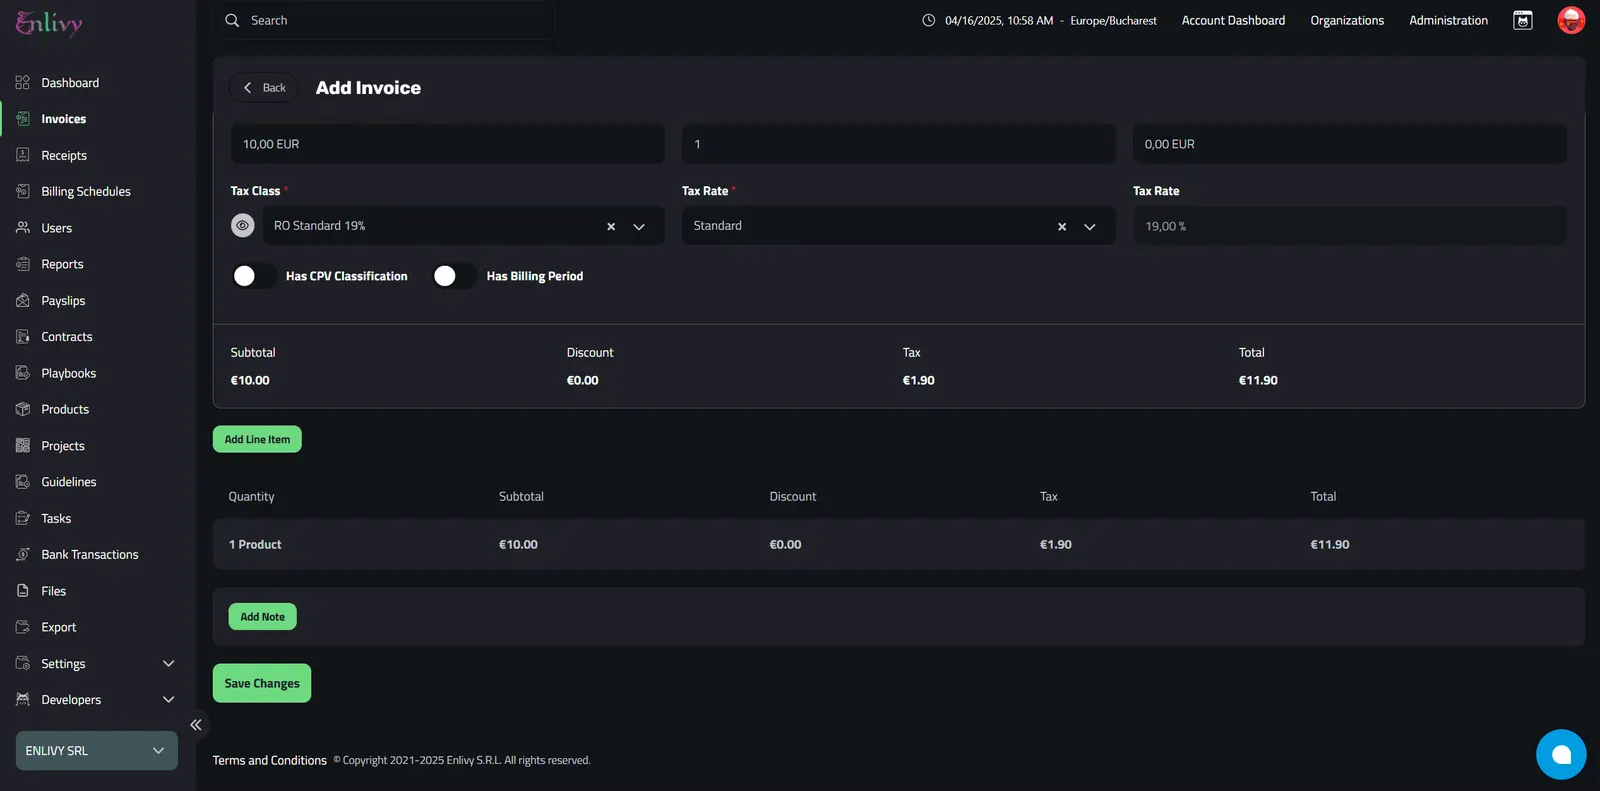Expand the Settings menu chevron
1600x791 pixels.
168,663
